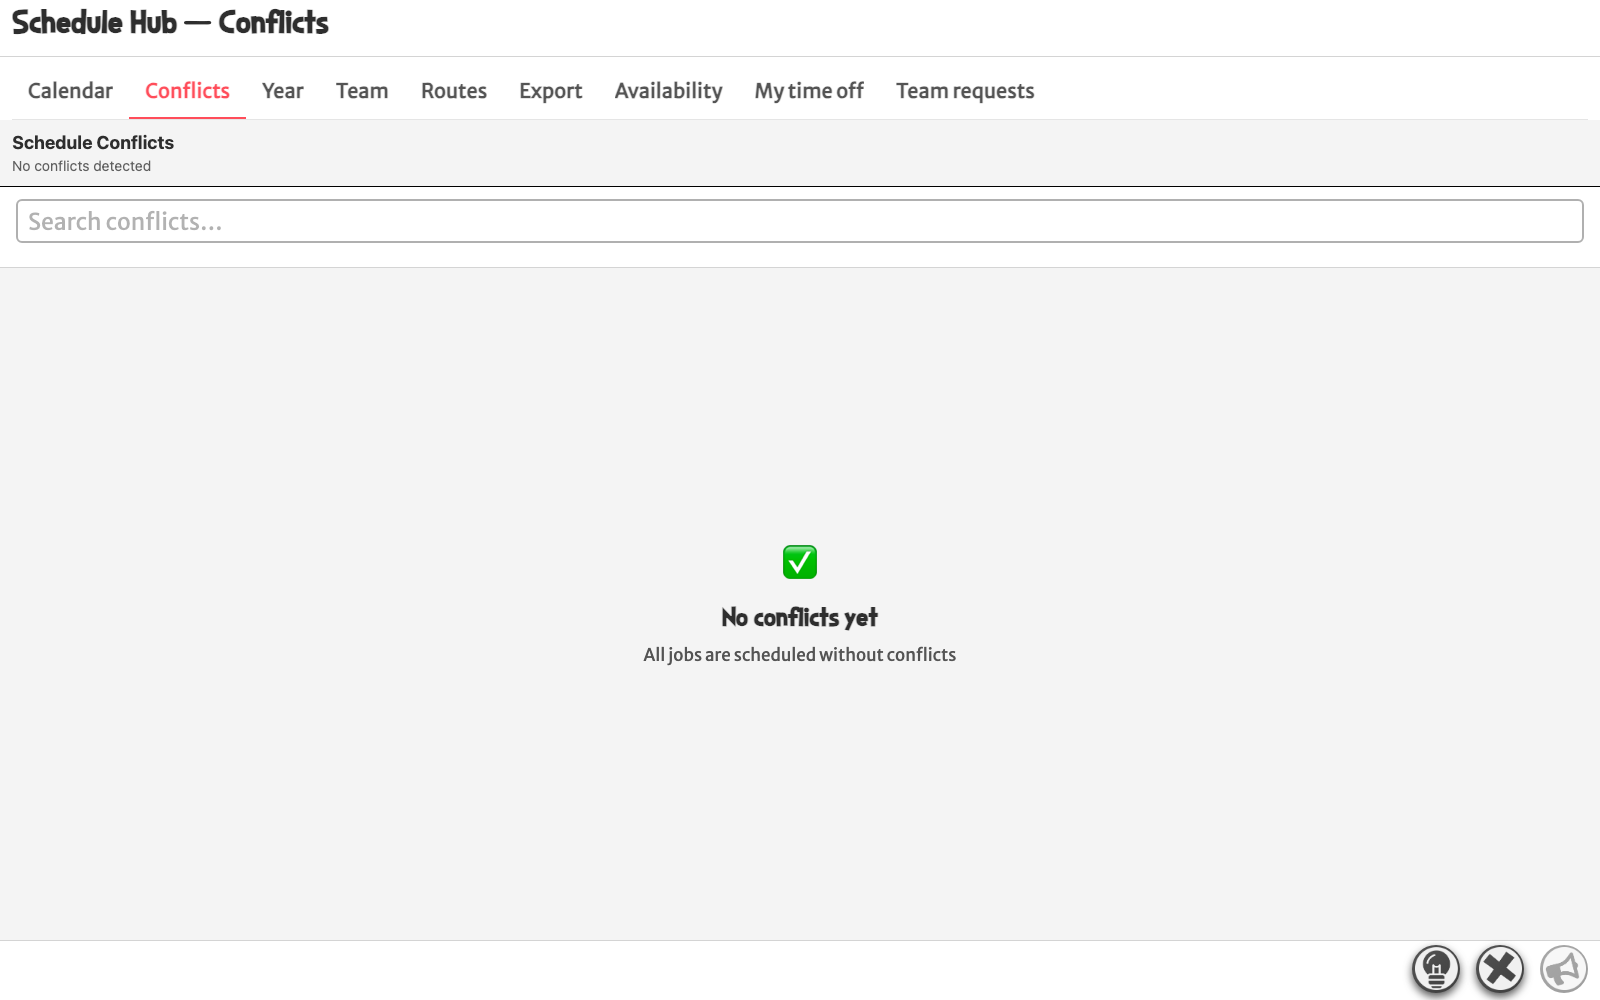This screenshot has width=1600, height=1000.
Task: Switch to the Year tab
Action: [283, 91]
